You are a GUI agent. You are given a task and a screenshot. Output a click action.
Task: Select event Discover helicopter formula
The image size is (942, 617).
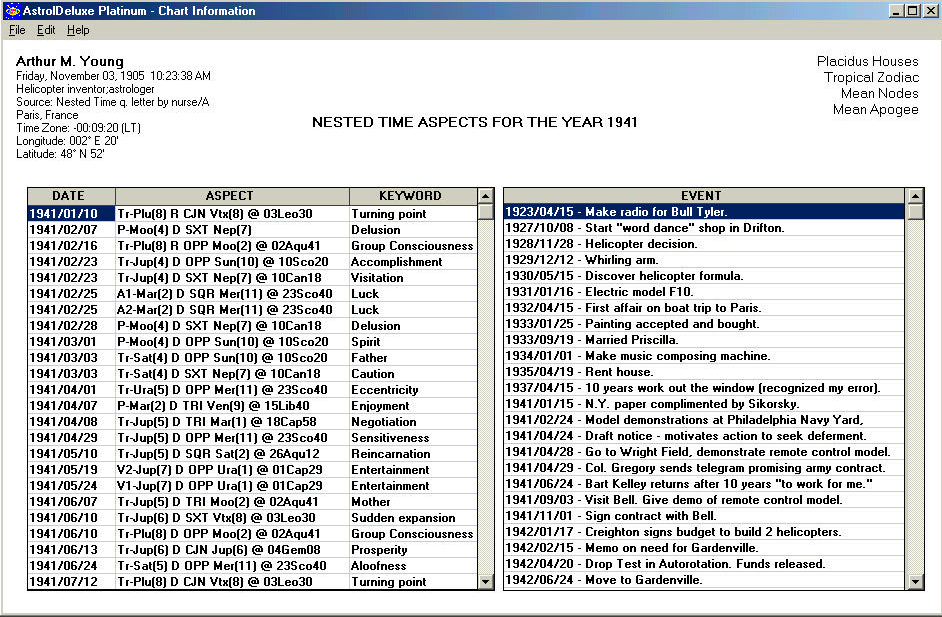point(703,276)
